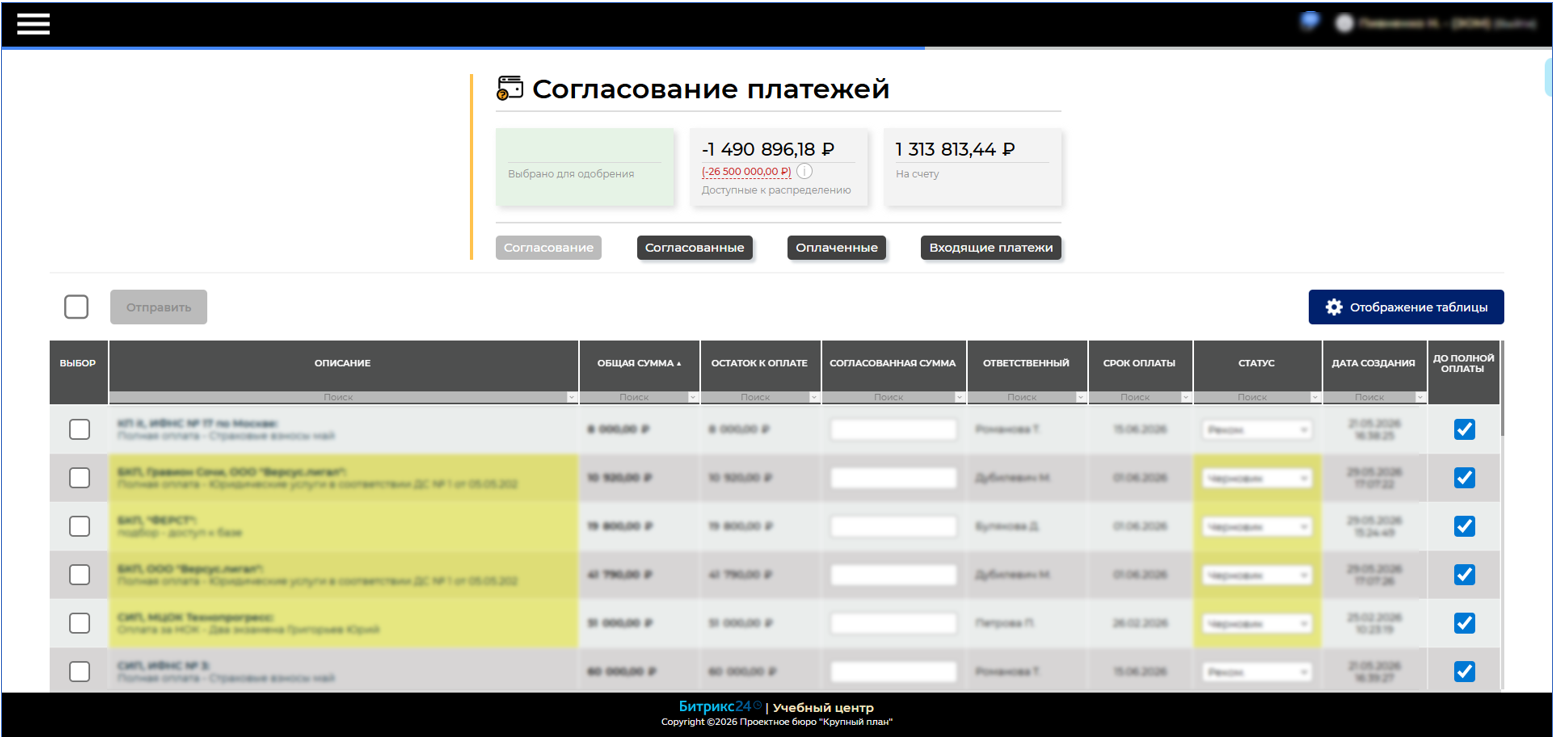Viewport: 1553px width, 737px height.
Task: Open status dropdown in the 8 000,00 row
Action: pos(1257,430)
